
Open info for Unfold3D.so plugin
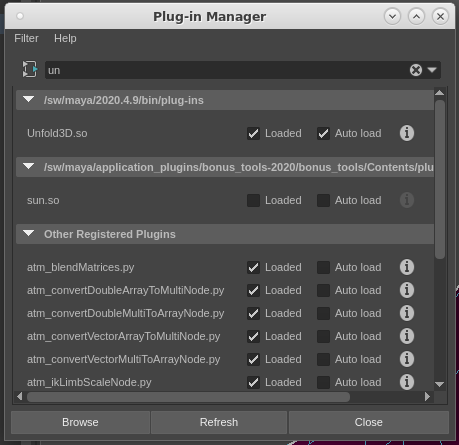click(407, 133)
